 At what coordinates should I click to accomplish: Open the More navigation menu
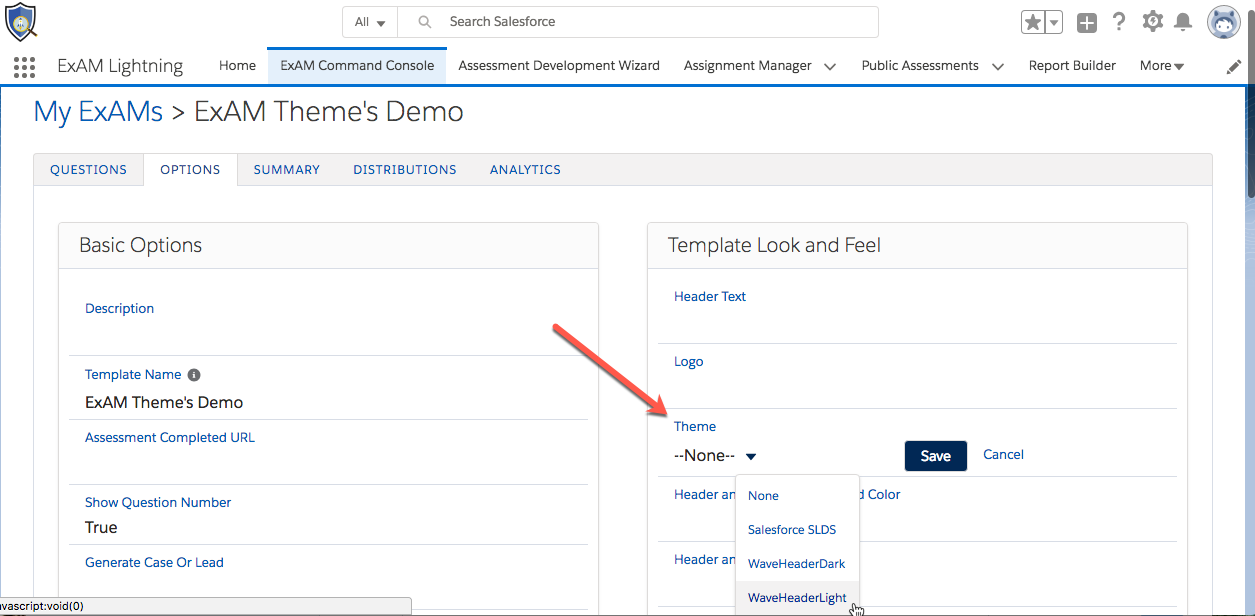(1162, 66)
